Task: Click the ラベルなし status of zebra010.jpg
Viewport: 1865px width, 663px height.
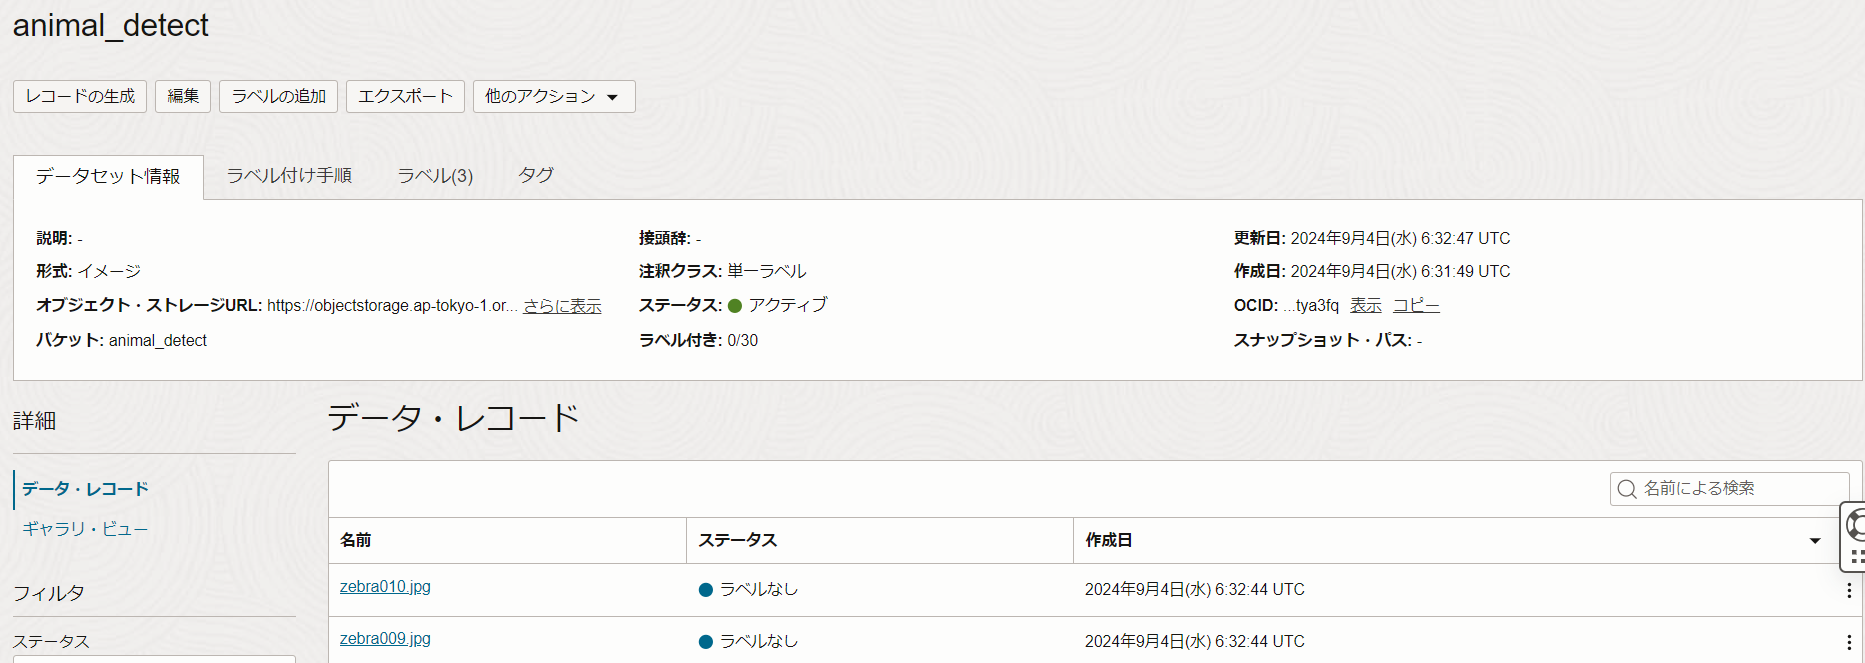Action: 759,589
